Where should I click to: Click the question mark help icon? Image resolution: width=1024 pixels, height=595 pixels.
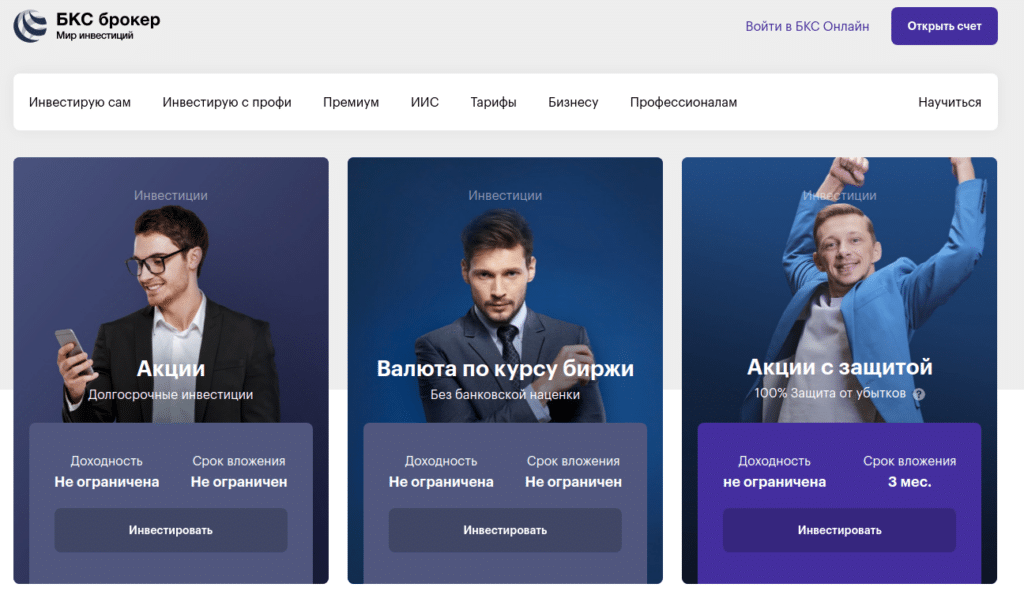tap(919, 394)
